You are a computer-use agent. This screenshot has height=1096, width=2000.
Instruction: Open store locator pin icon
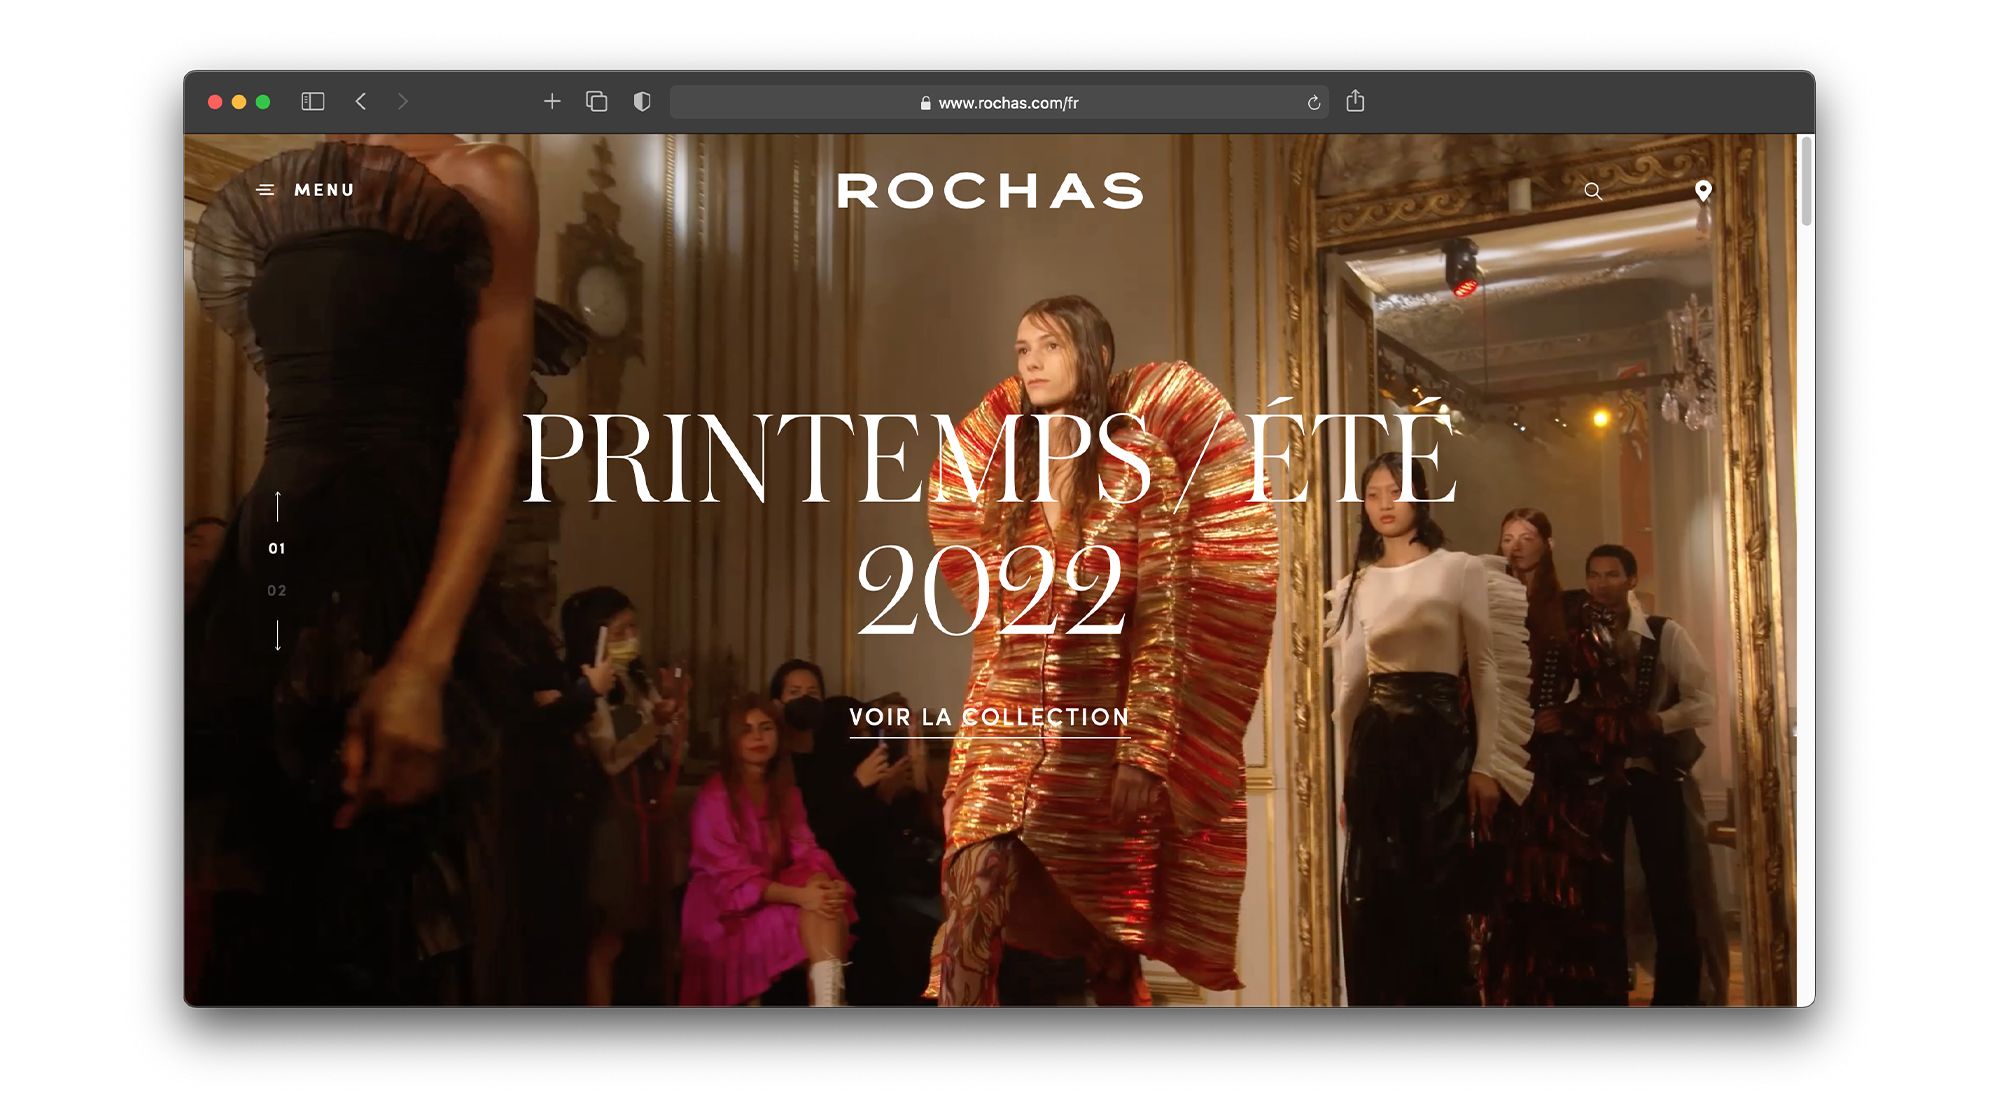click(1703, 190)
